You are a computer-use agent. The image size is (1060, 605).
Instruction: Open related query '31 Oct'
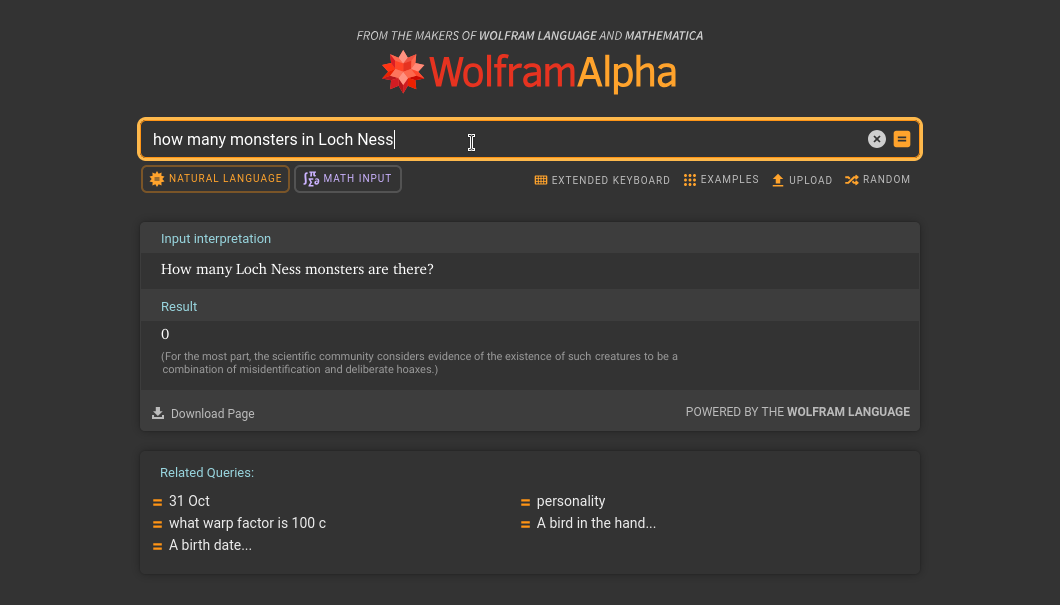[x=189, y=501]
